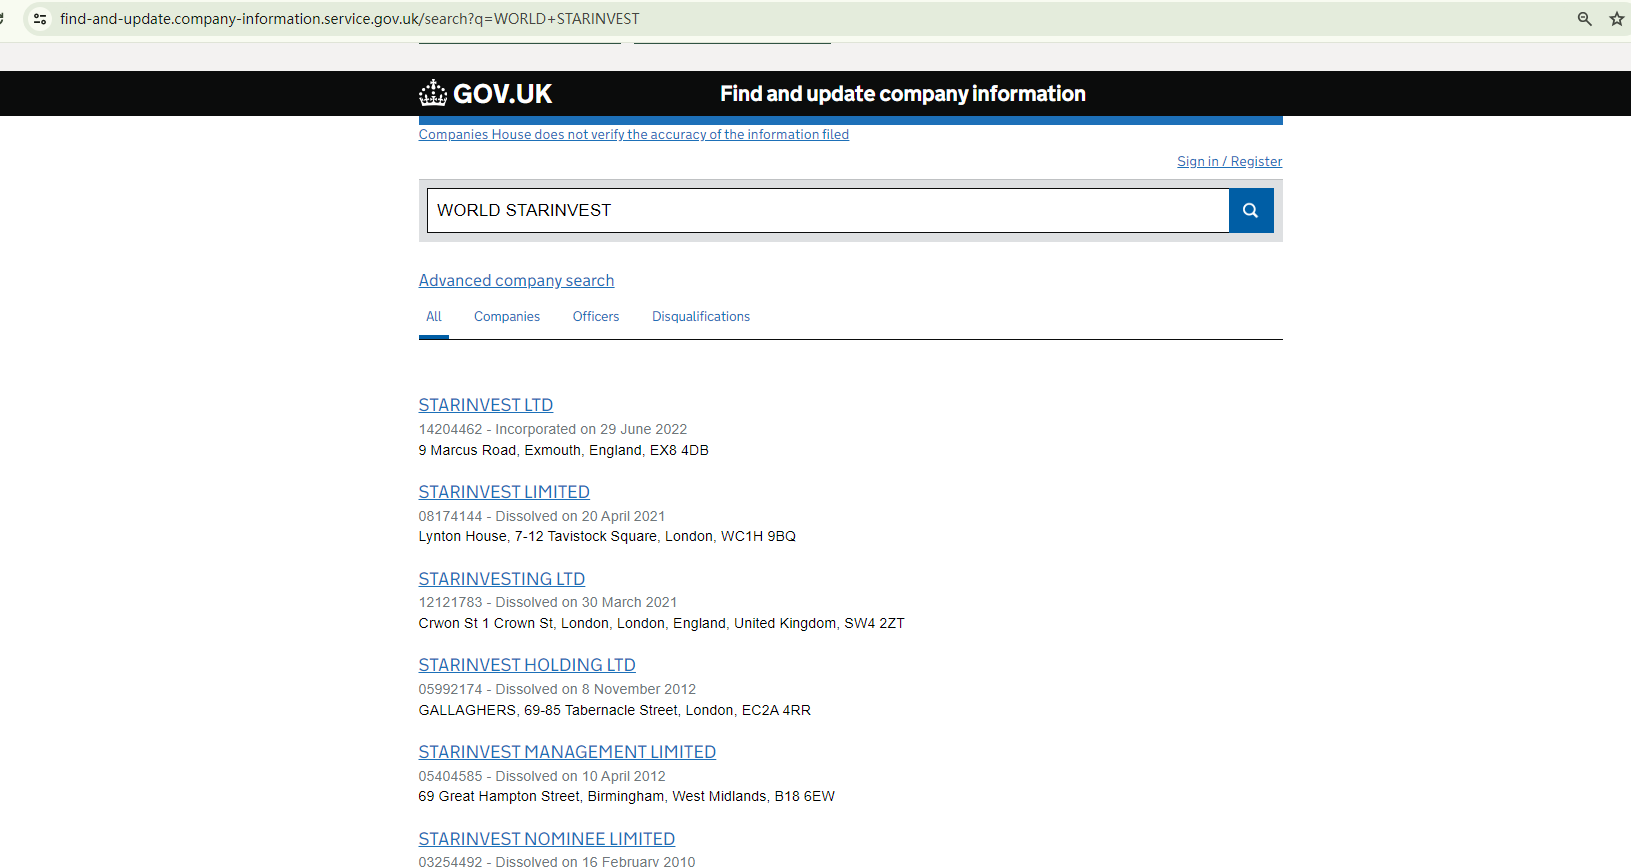
Task: Click the browser zoom magnifier icon
Action: click(x=1584, y=19)
